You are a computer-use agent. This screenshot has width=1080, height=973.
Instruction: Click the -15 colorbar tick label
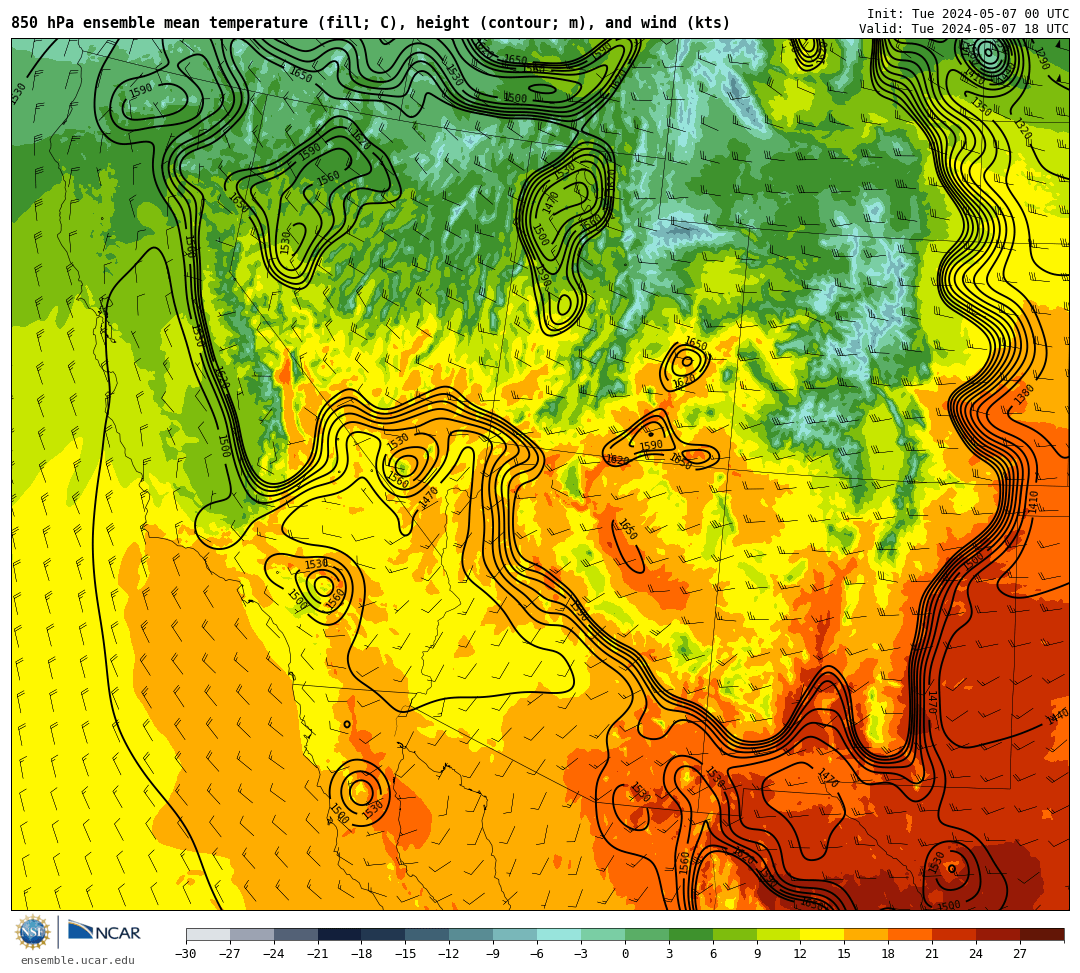point(406,954)
